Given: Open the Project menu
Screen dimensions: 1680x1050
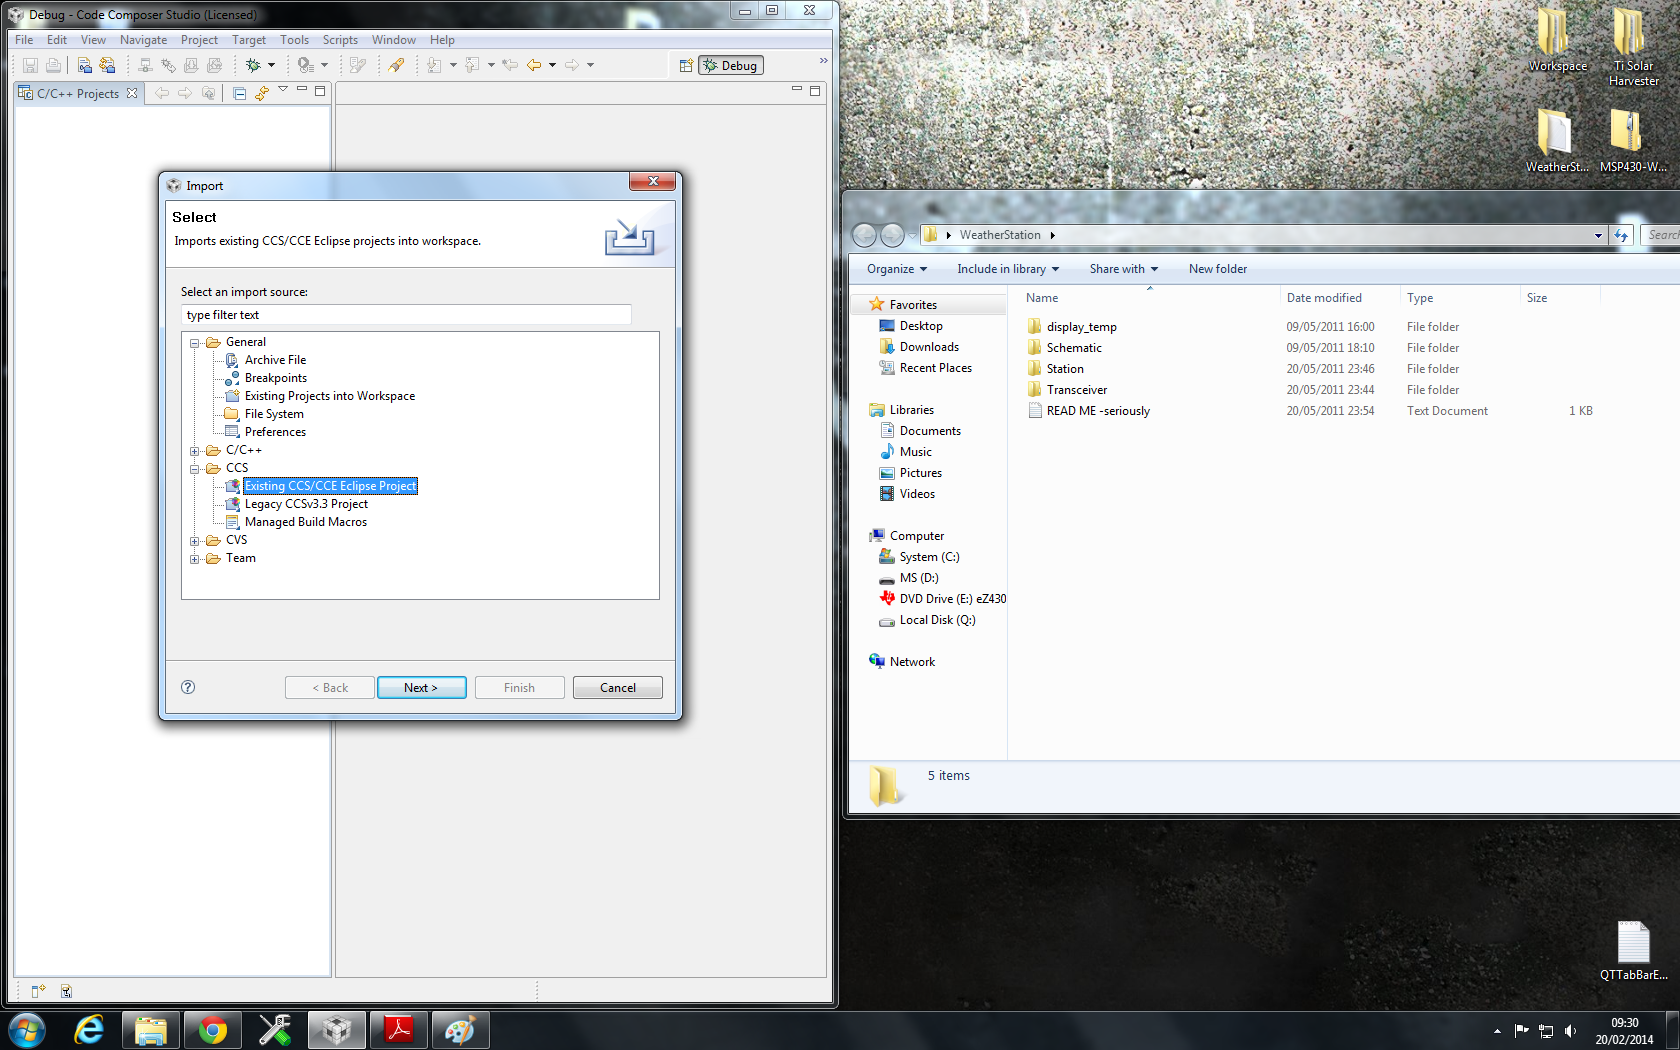Looking at the screenshot, I should [x=199, y=40].
